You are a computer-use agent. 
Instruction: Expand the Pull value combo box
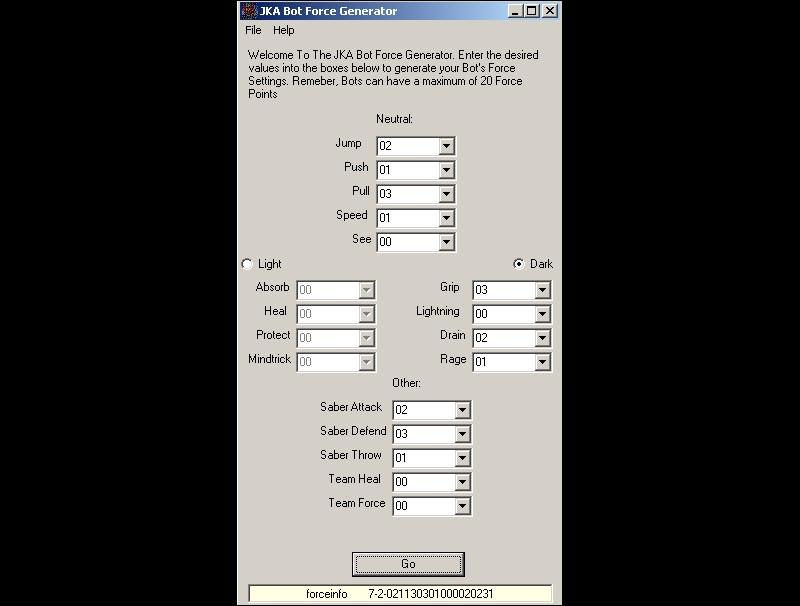point(446,194)
